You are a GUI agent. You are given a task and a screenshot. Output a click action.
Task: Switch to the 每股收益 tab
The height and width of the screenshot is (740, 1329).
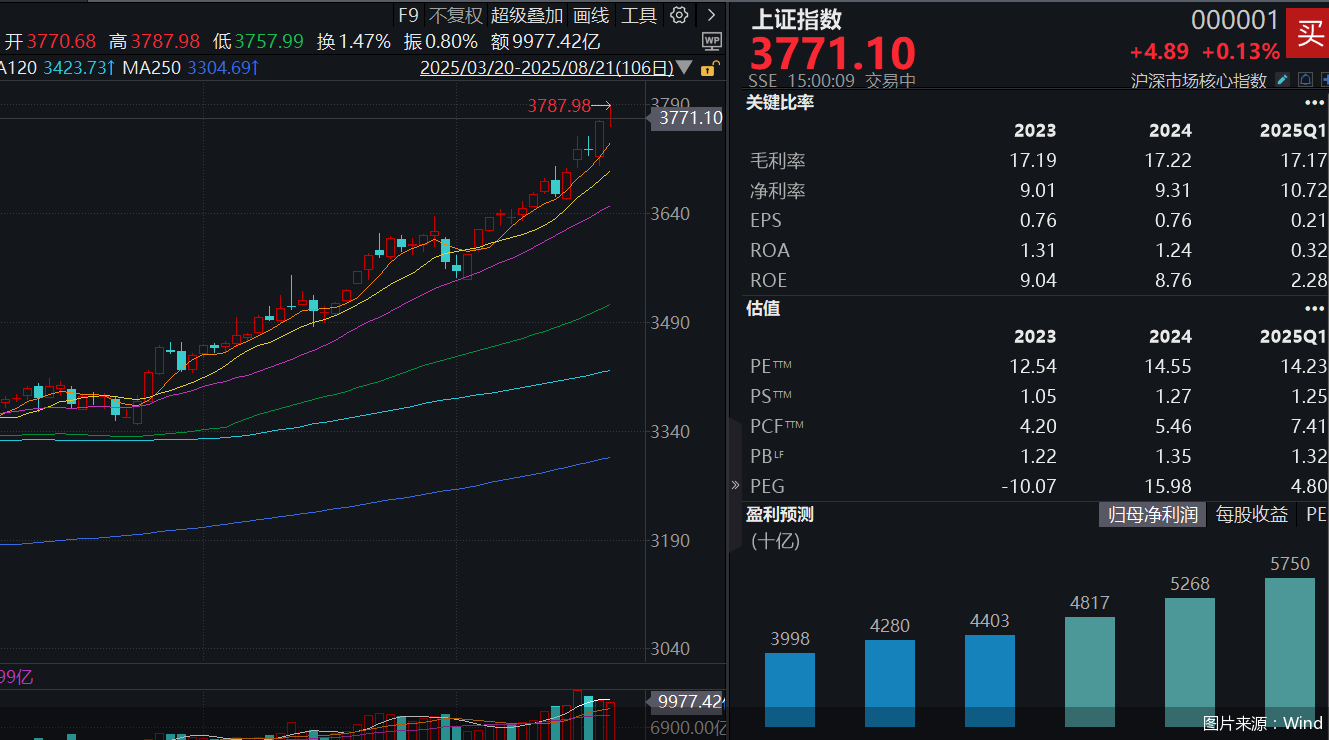[1252, 514]
